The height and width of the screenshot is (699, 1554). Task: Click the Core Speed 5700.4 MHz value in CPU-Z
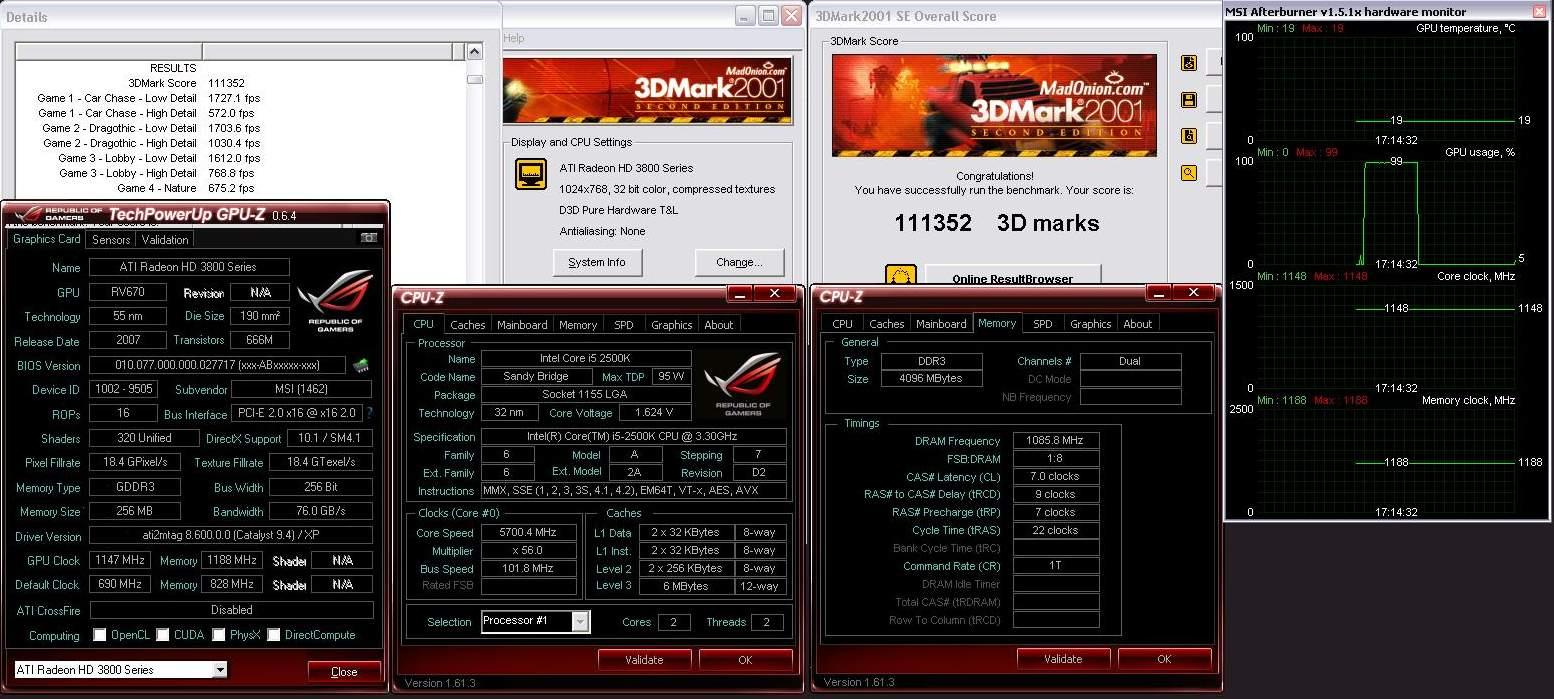pos(530,533)
